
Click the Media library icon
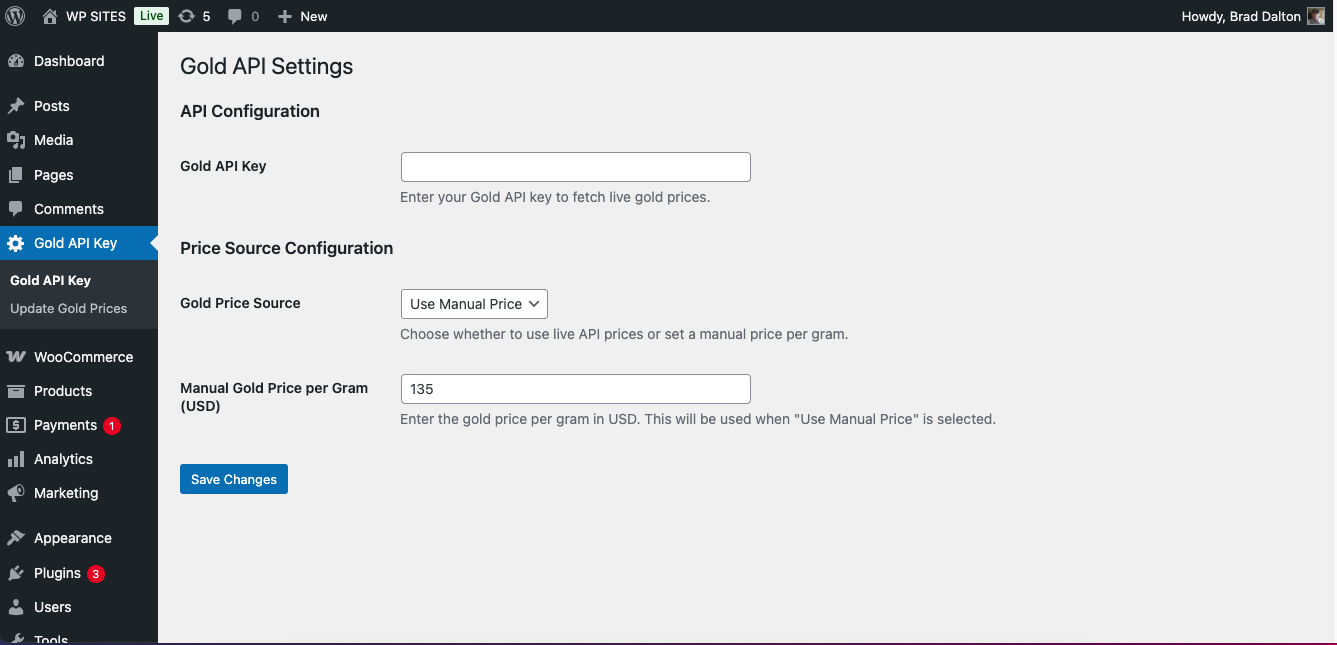[16, 140]
